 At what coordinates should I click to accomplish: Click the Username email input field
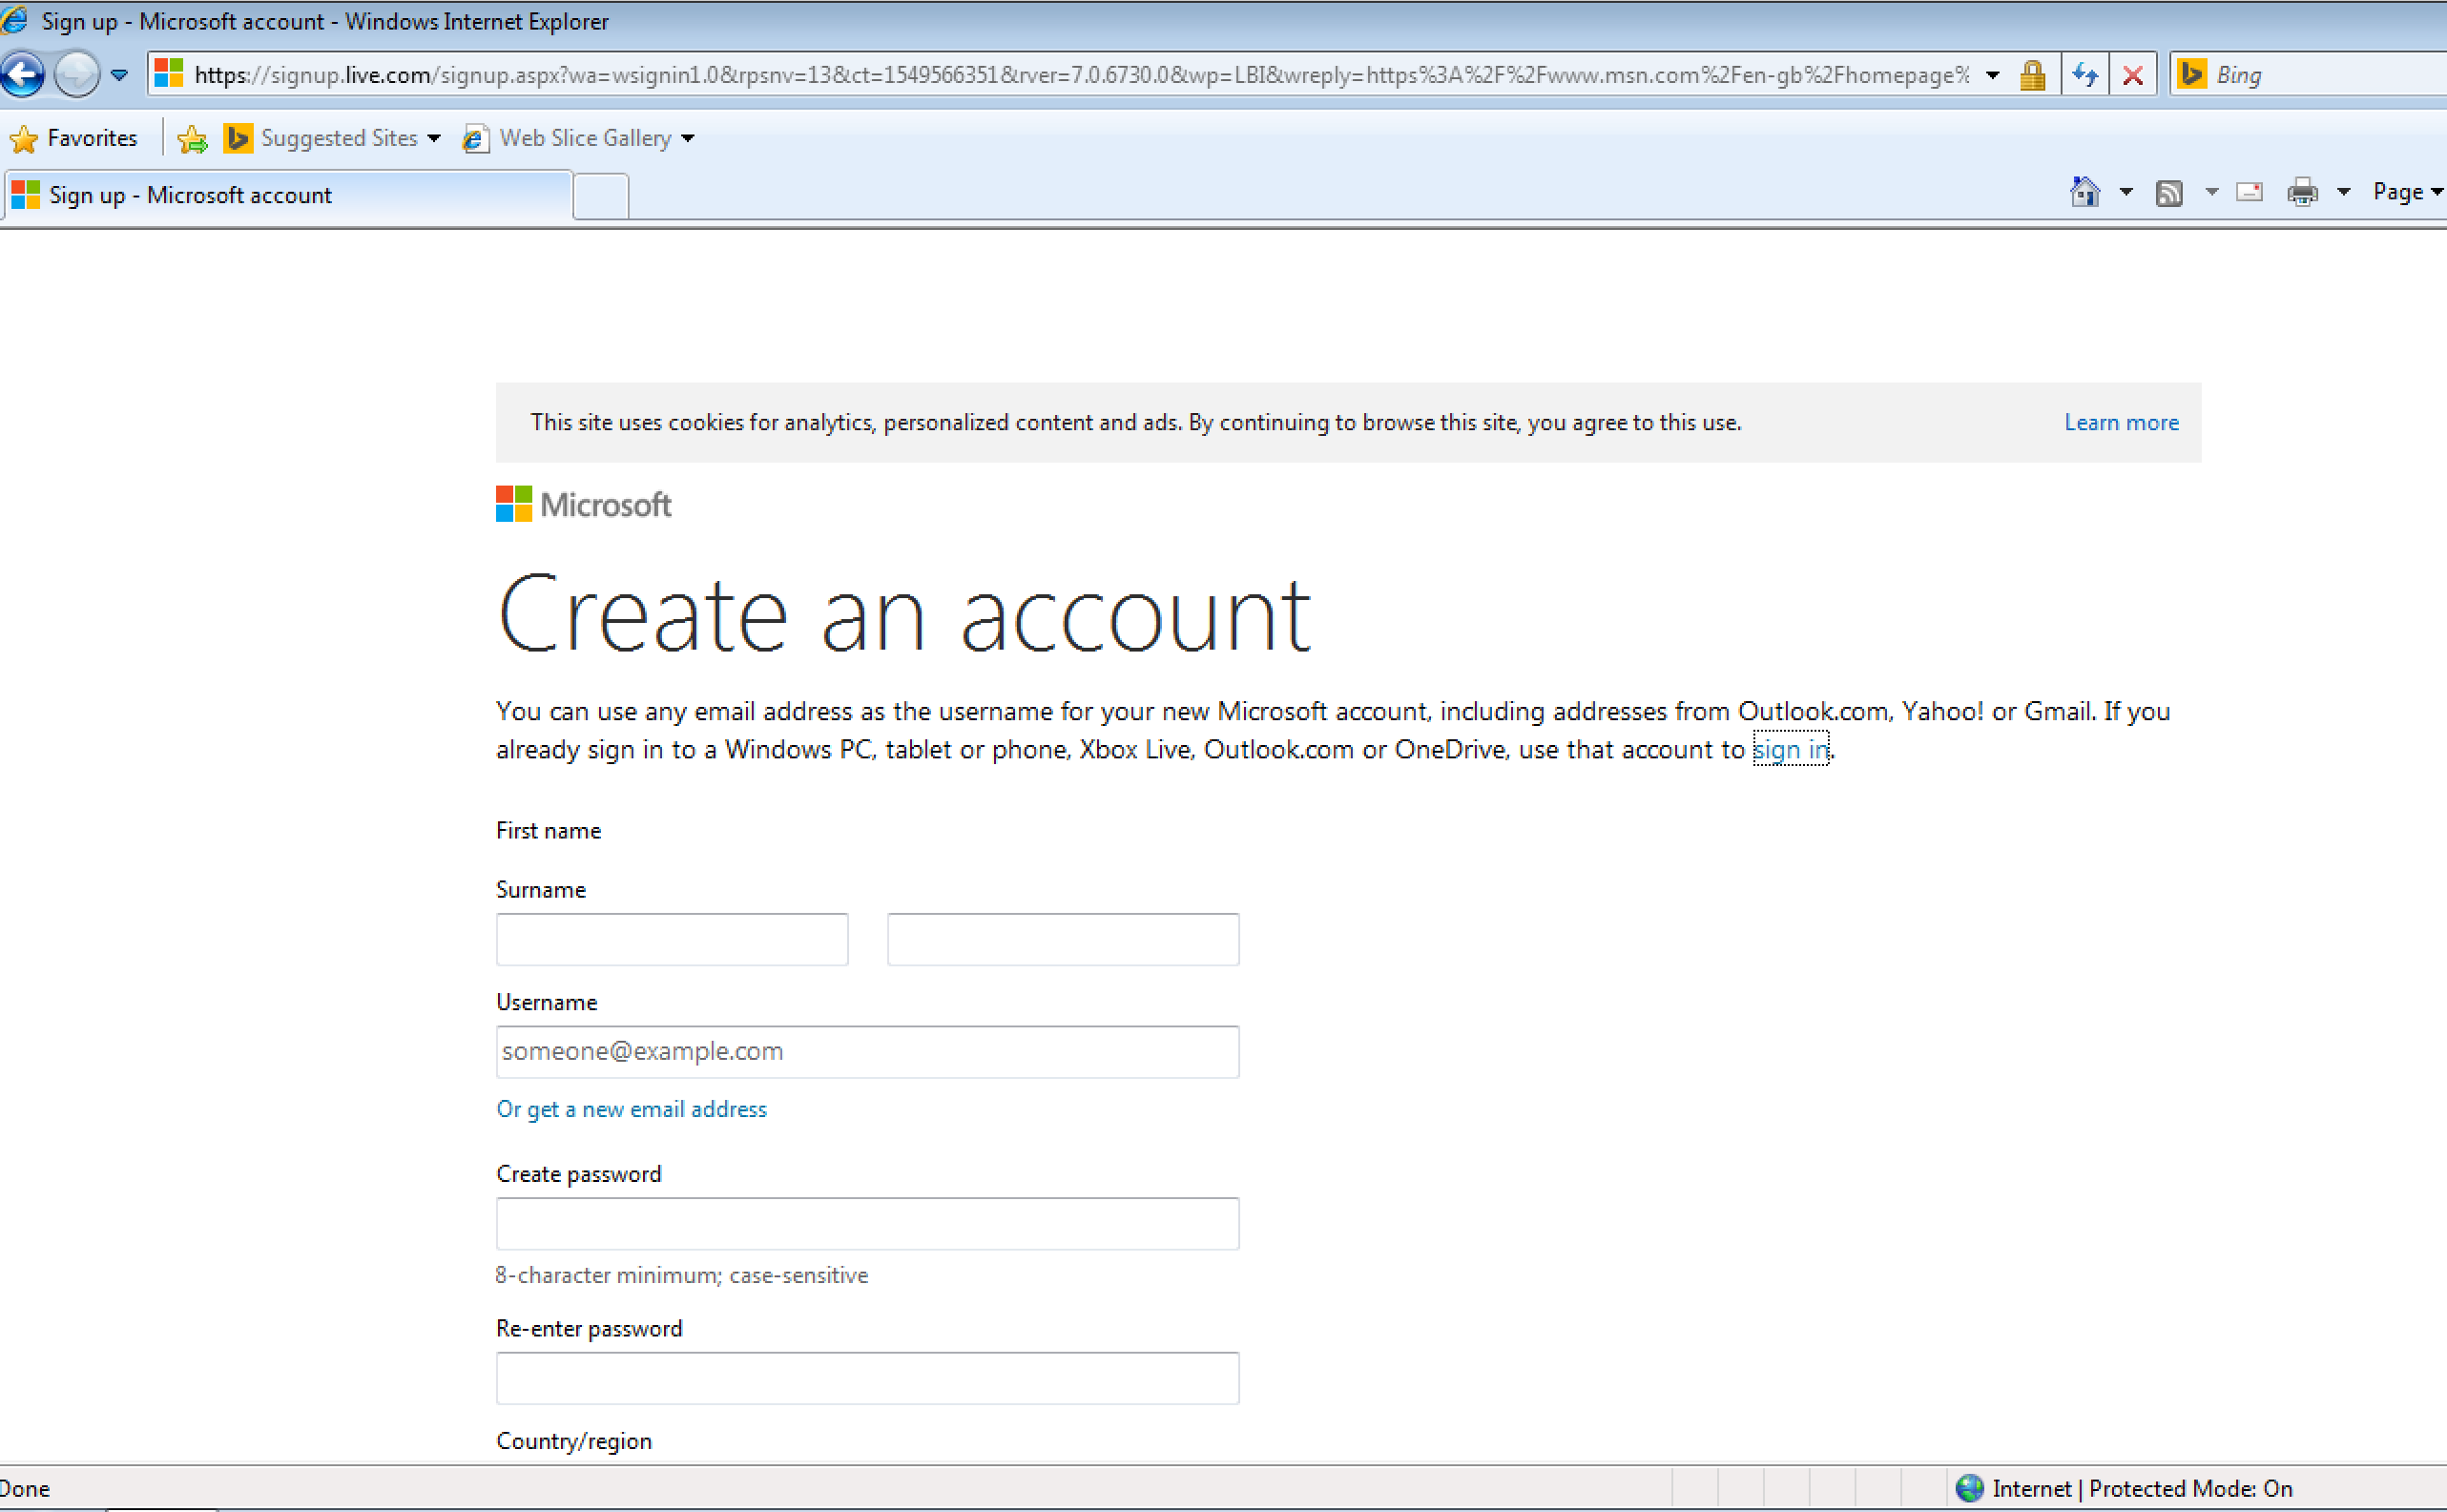[x=868, y=1052]
